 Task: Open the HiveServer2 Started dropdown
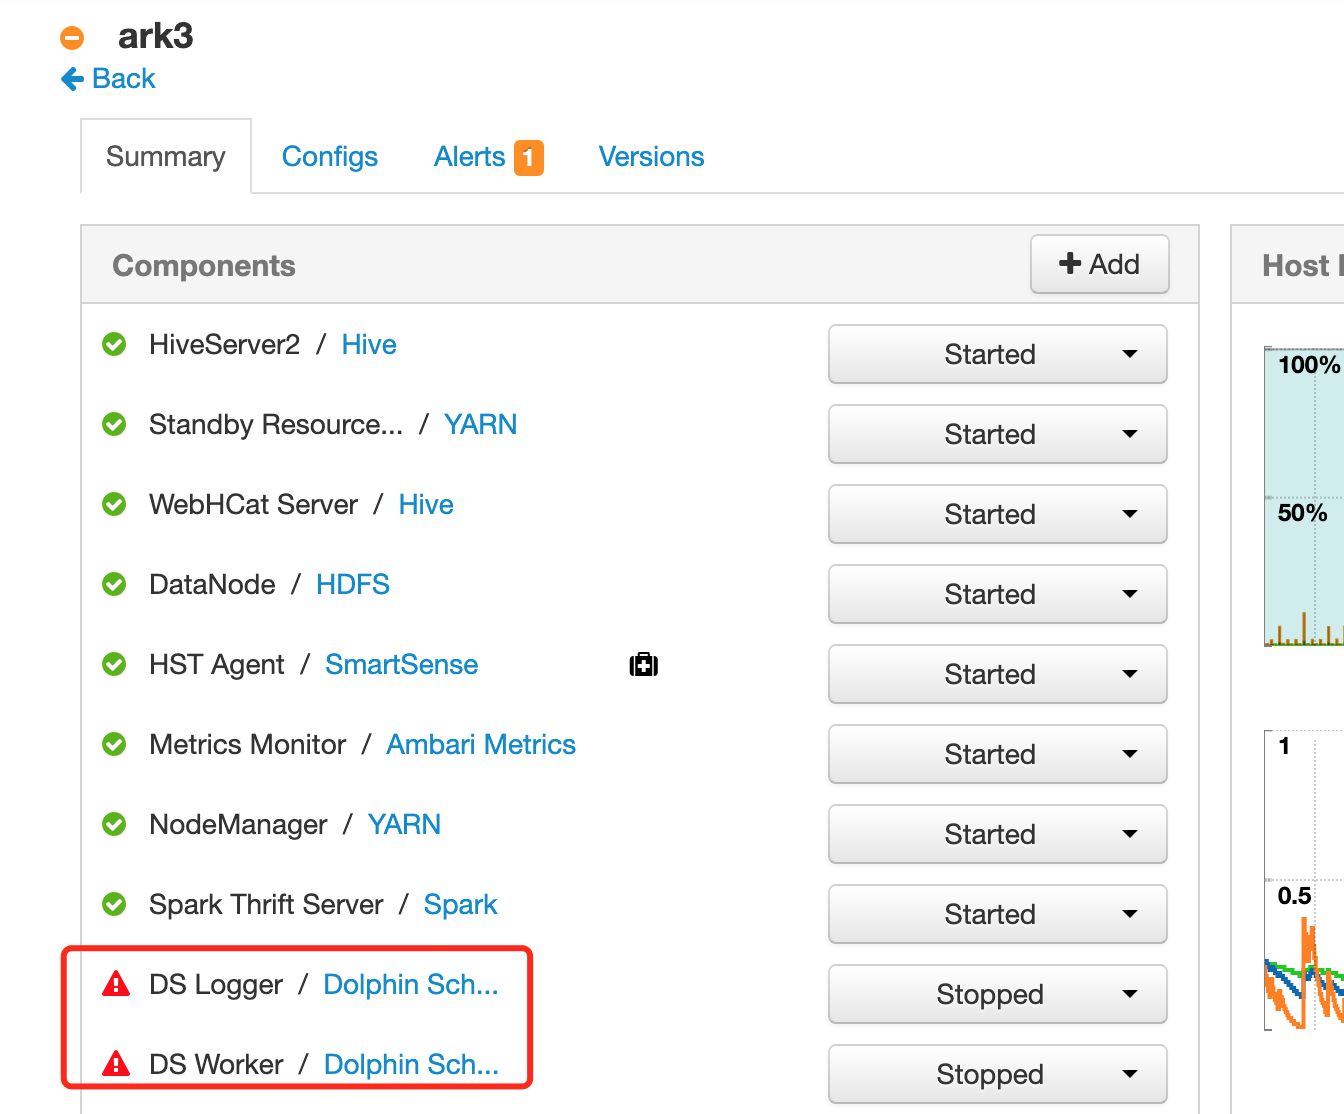(x=997, y=354)
